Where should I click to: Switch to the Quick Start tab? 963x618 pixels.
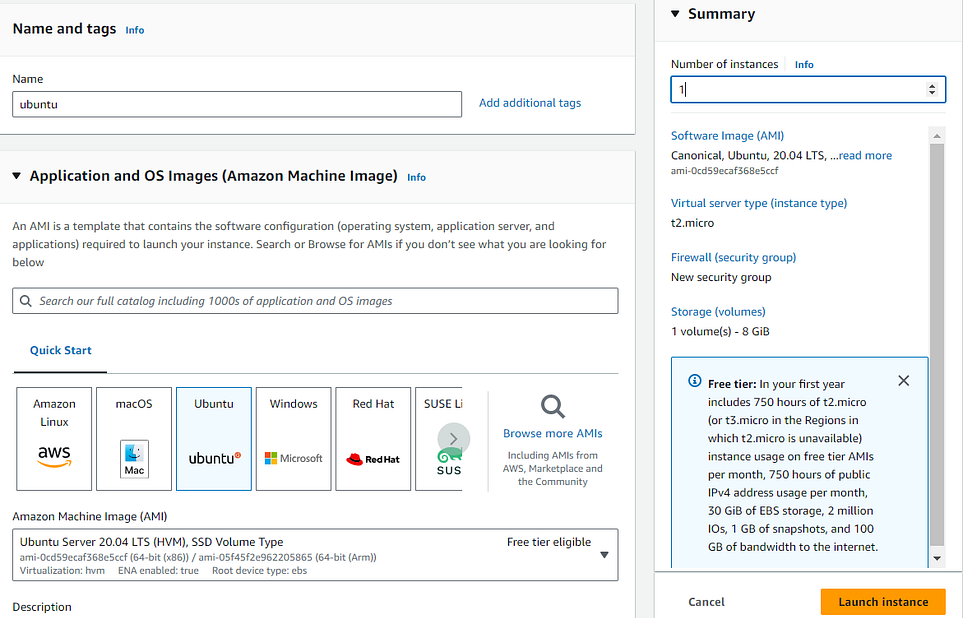[x=61, y=350]
